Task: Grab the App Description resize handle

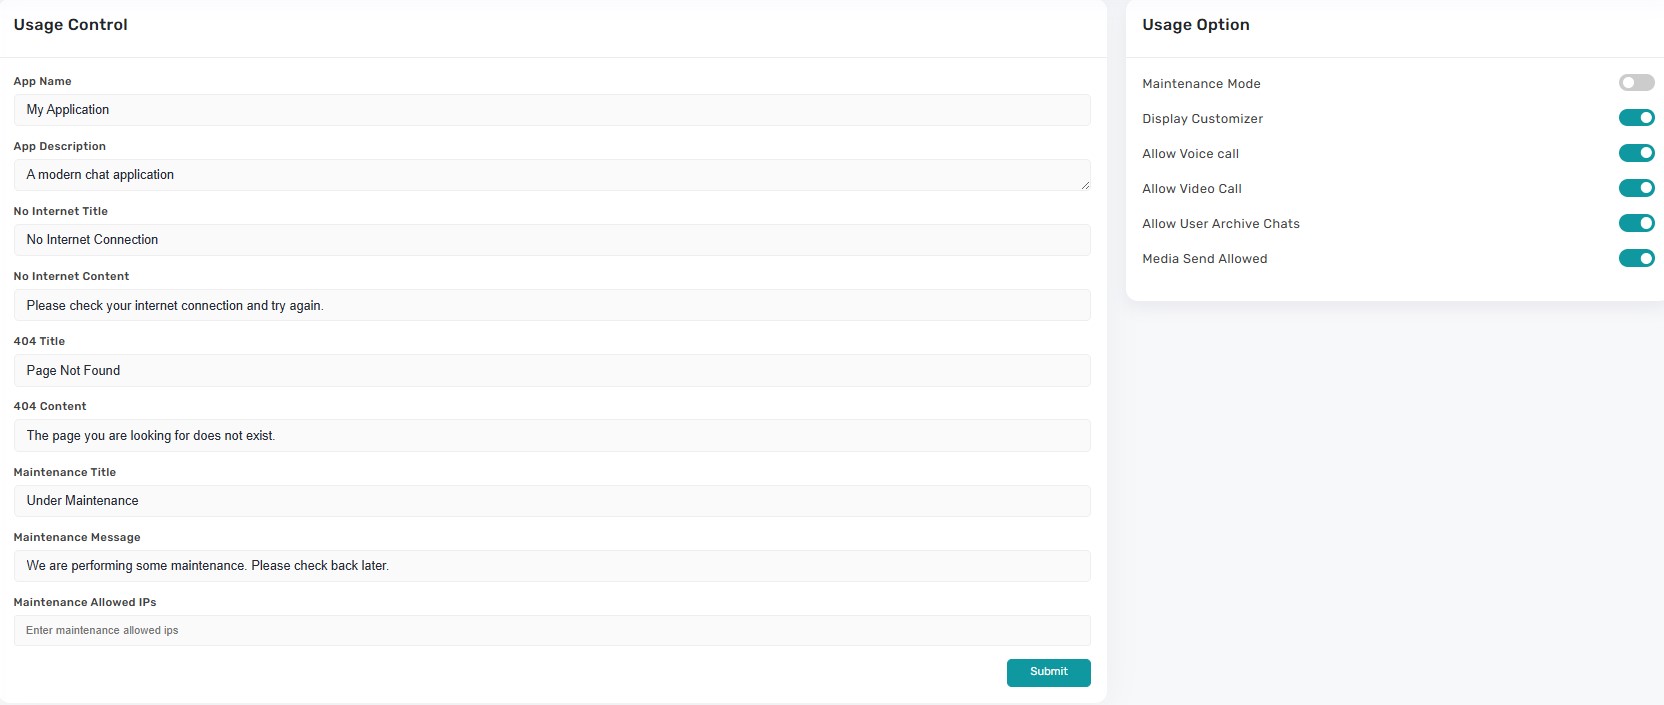Action: coord(1085,185)
